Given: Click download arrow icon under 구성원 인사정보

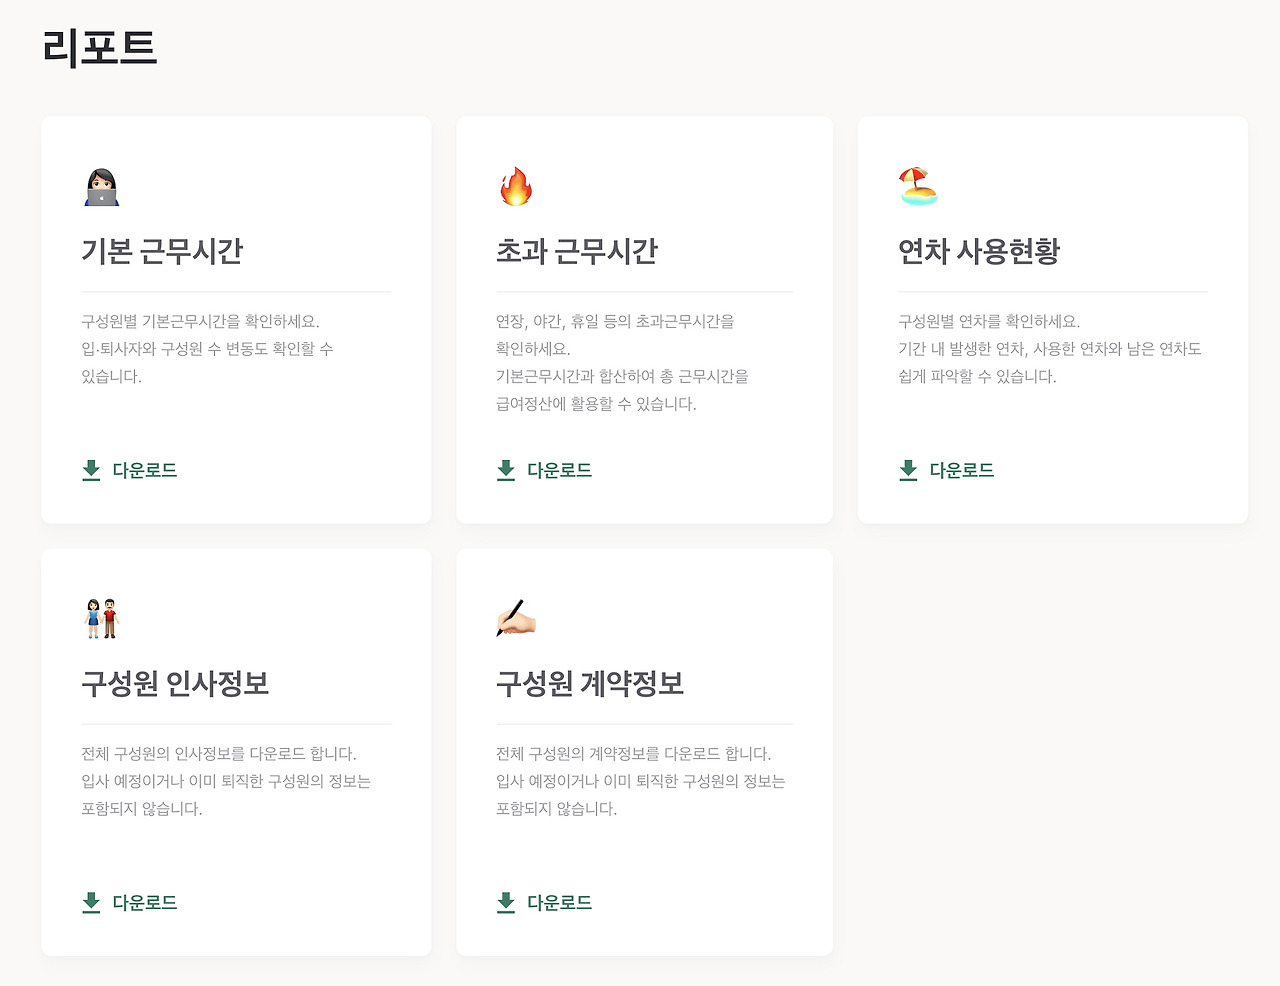Looking at the screenshot, I should [91, 902].
